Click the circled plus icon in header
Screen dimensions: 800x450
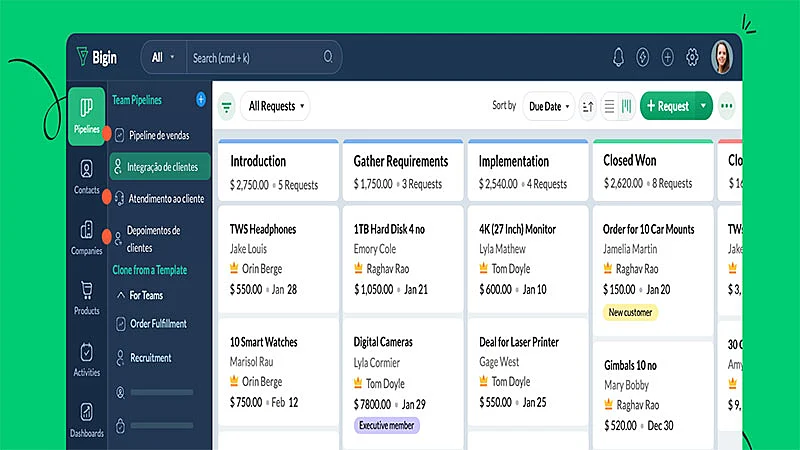pos(668,57)
